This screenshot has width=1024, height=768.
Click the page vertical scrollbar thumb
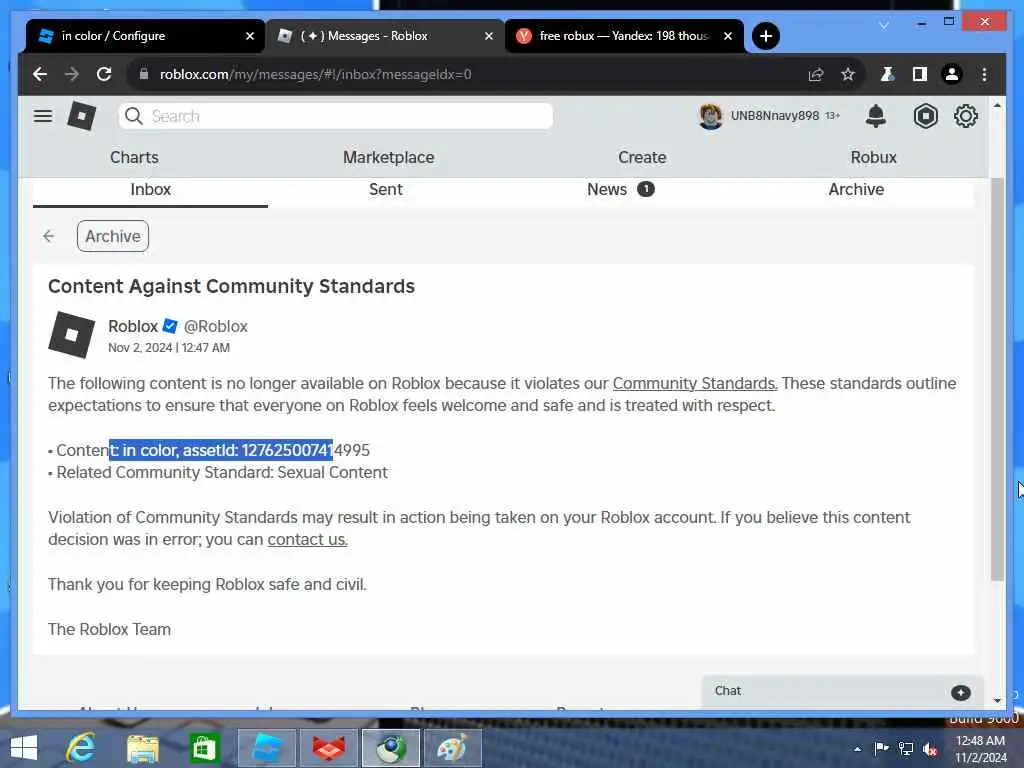coord(997,379)
